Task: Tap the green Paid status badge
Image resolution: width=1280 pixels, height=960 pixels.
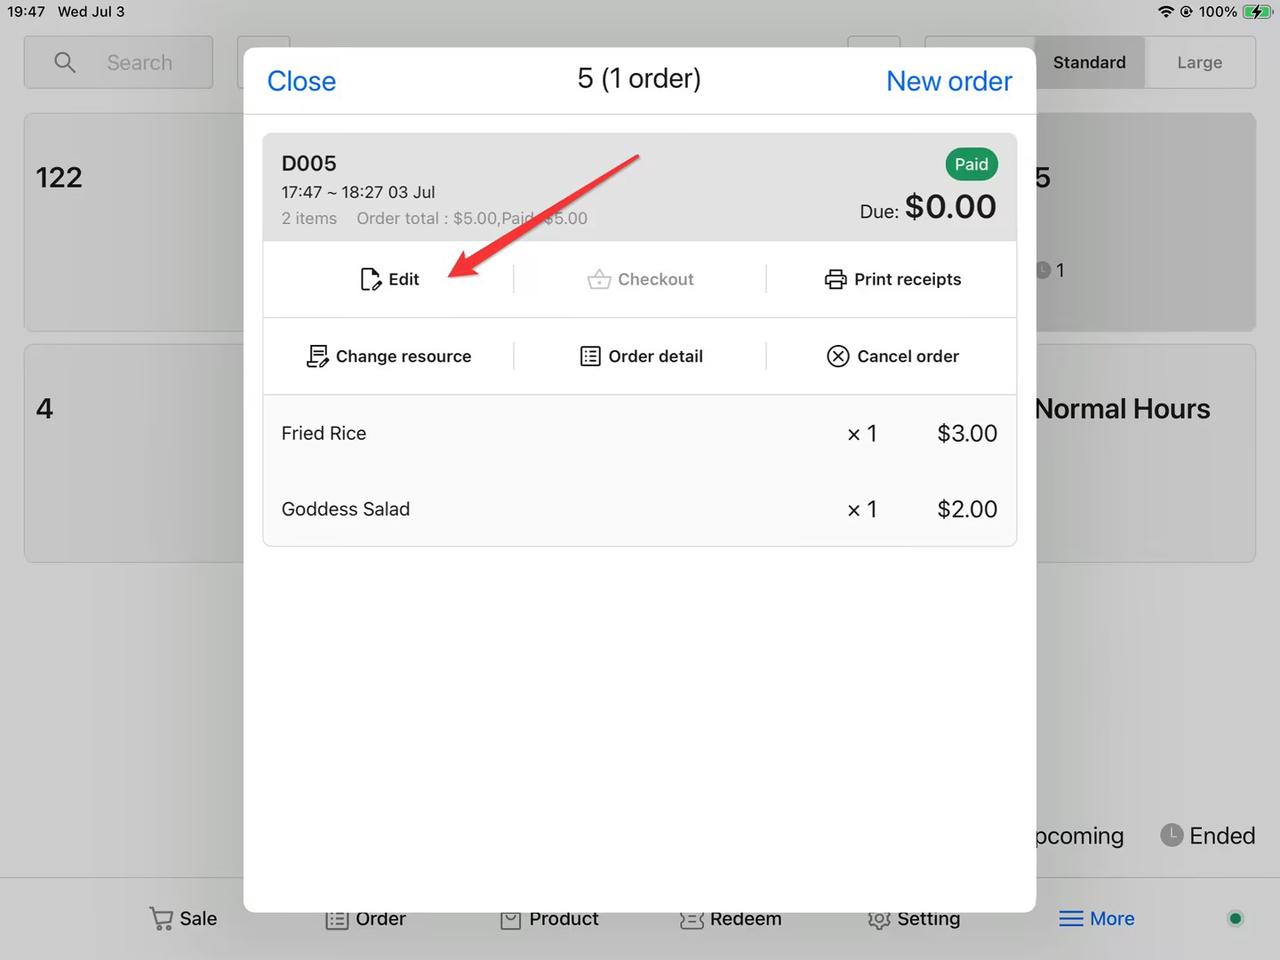Action: click(x=970, y=164)
